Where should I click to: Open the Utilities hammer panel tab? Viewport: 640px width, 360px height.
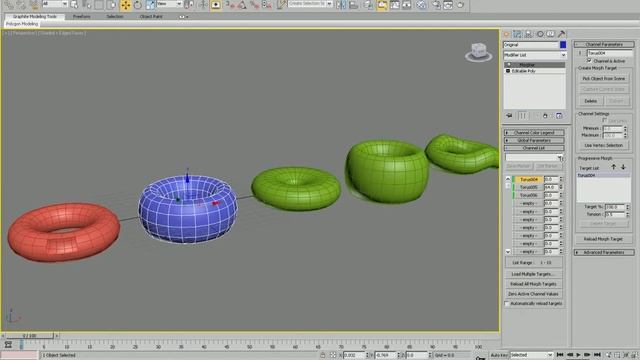(562, 34)
